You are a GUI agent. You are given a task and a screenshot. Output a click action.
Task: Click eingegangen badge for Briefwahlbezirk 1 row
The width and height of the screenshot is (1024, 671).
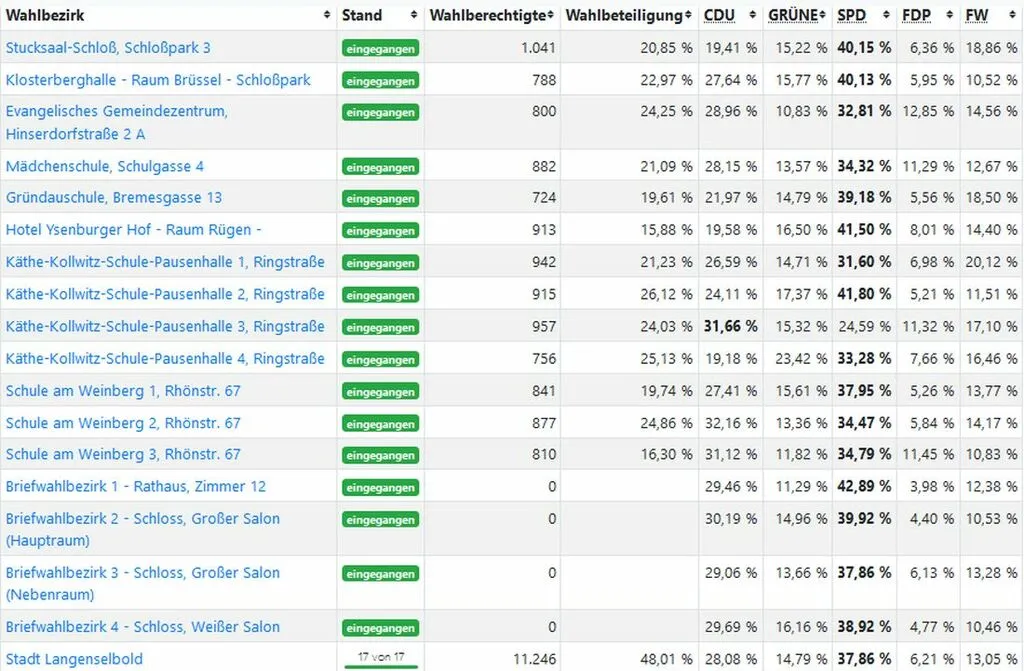(x=380, y=487)
